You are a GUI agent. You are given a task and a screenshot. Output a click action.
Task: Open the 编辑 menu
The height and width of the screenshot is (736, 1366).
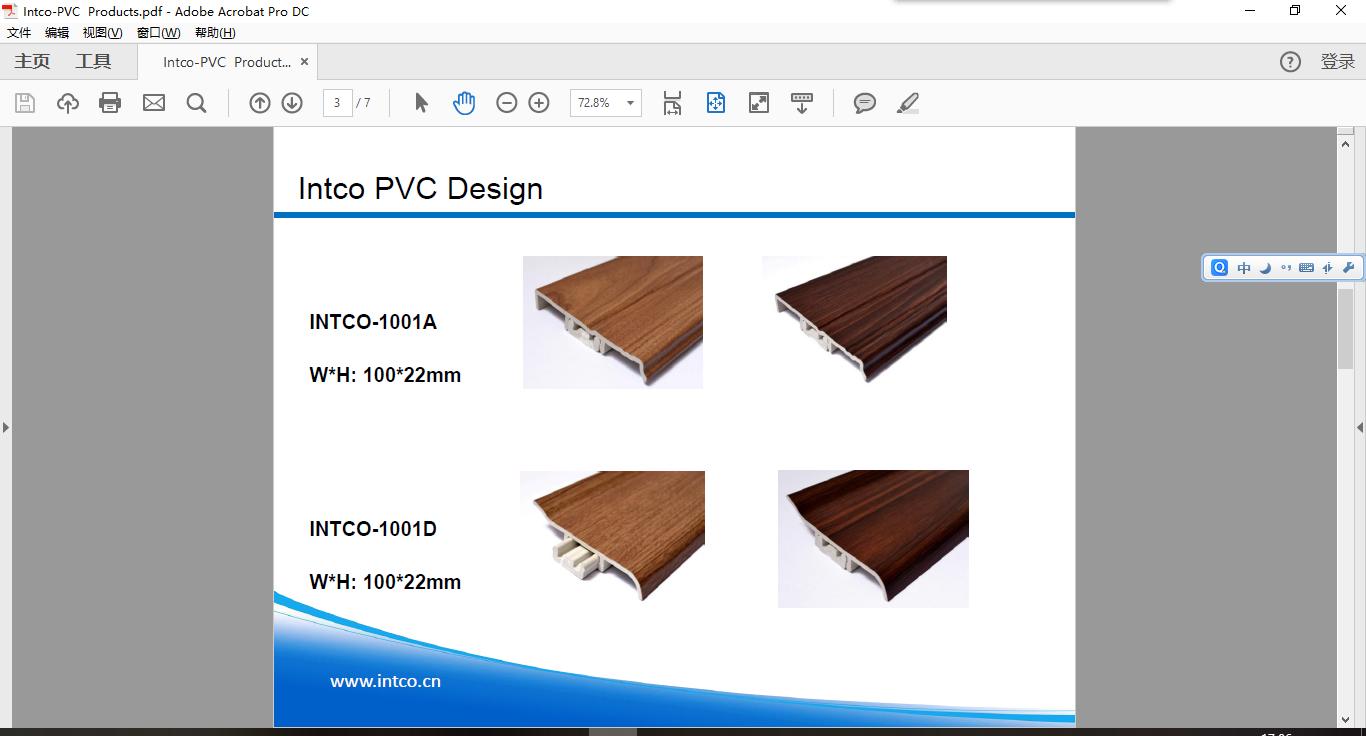[x=57, y=33]
